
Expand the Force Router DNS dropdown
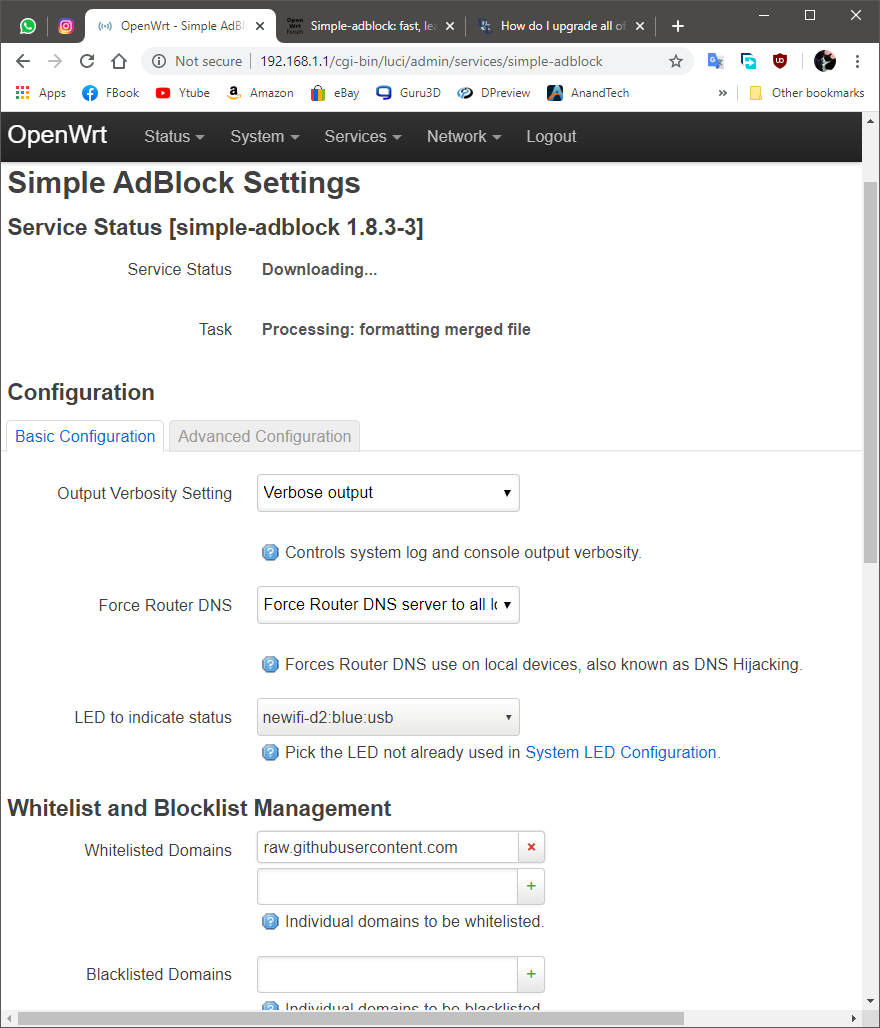388,605
